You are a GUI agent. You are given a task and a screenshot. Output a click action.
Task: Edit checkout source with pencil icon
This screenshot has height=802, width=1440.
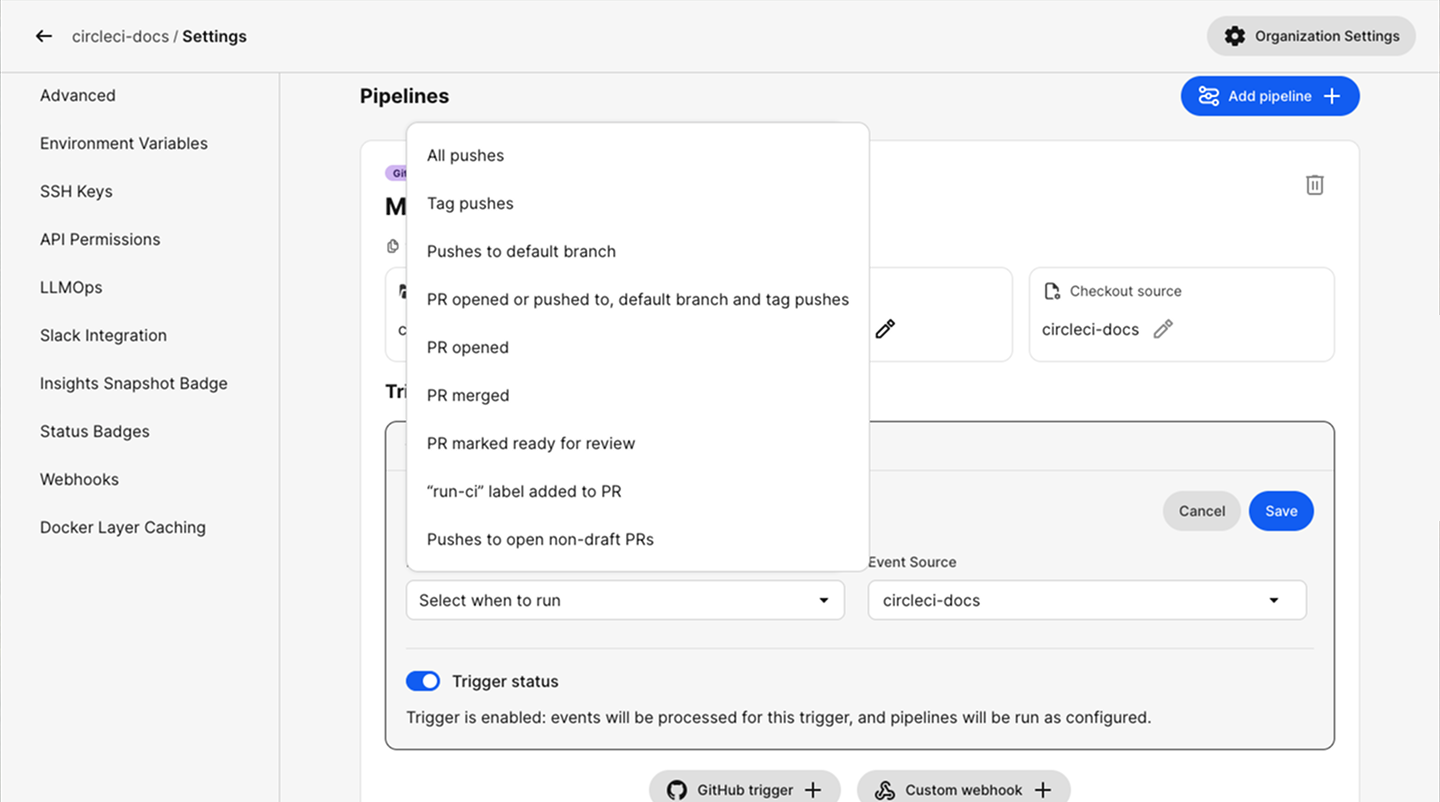[x=1162, y=329]
